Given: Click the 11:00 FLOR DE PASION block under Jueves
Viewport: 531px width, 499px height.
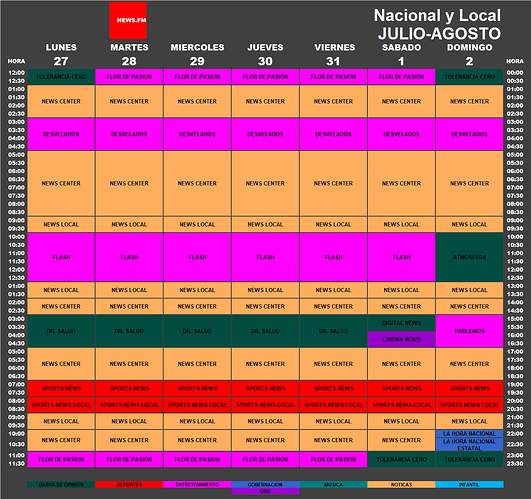Looking at the screenshot, I should [265, 459].
